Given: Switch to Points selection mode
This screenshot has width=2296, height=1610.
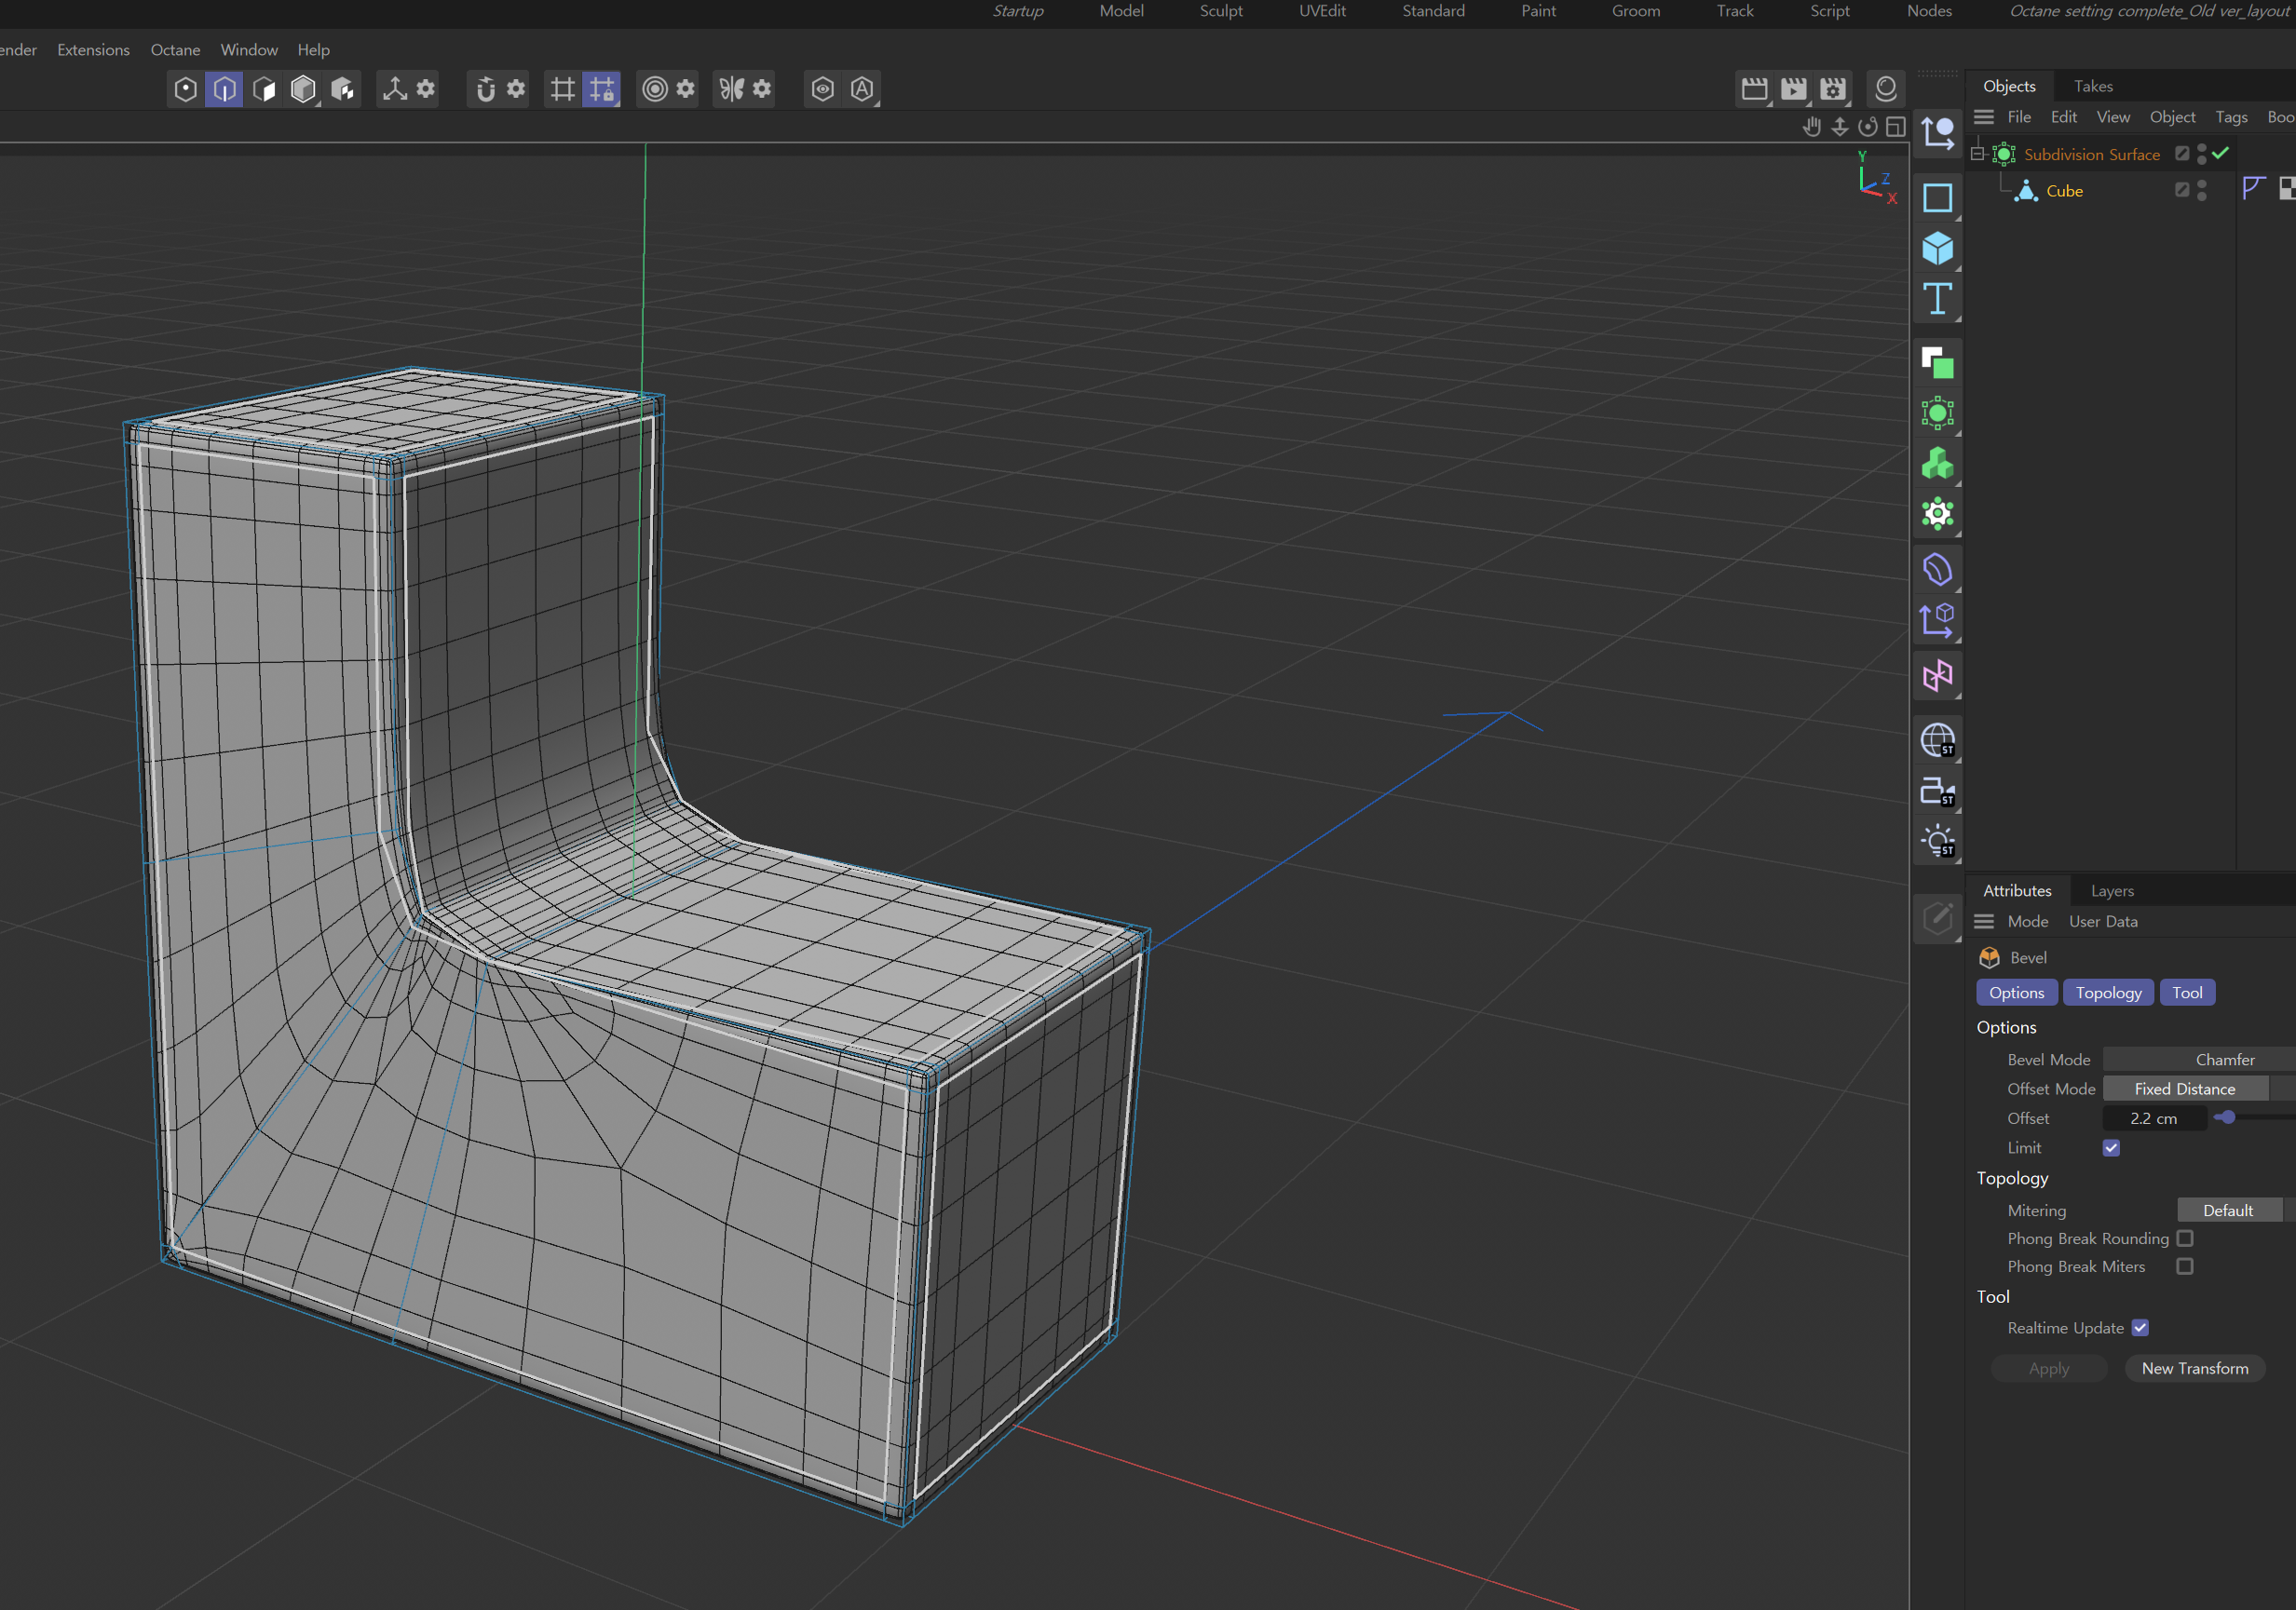Looking at the screenshot, I should pyautogui.click(x=185, y=89).
